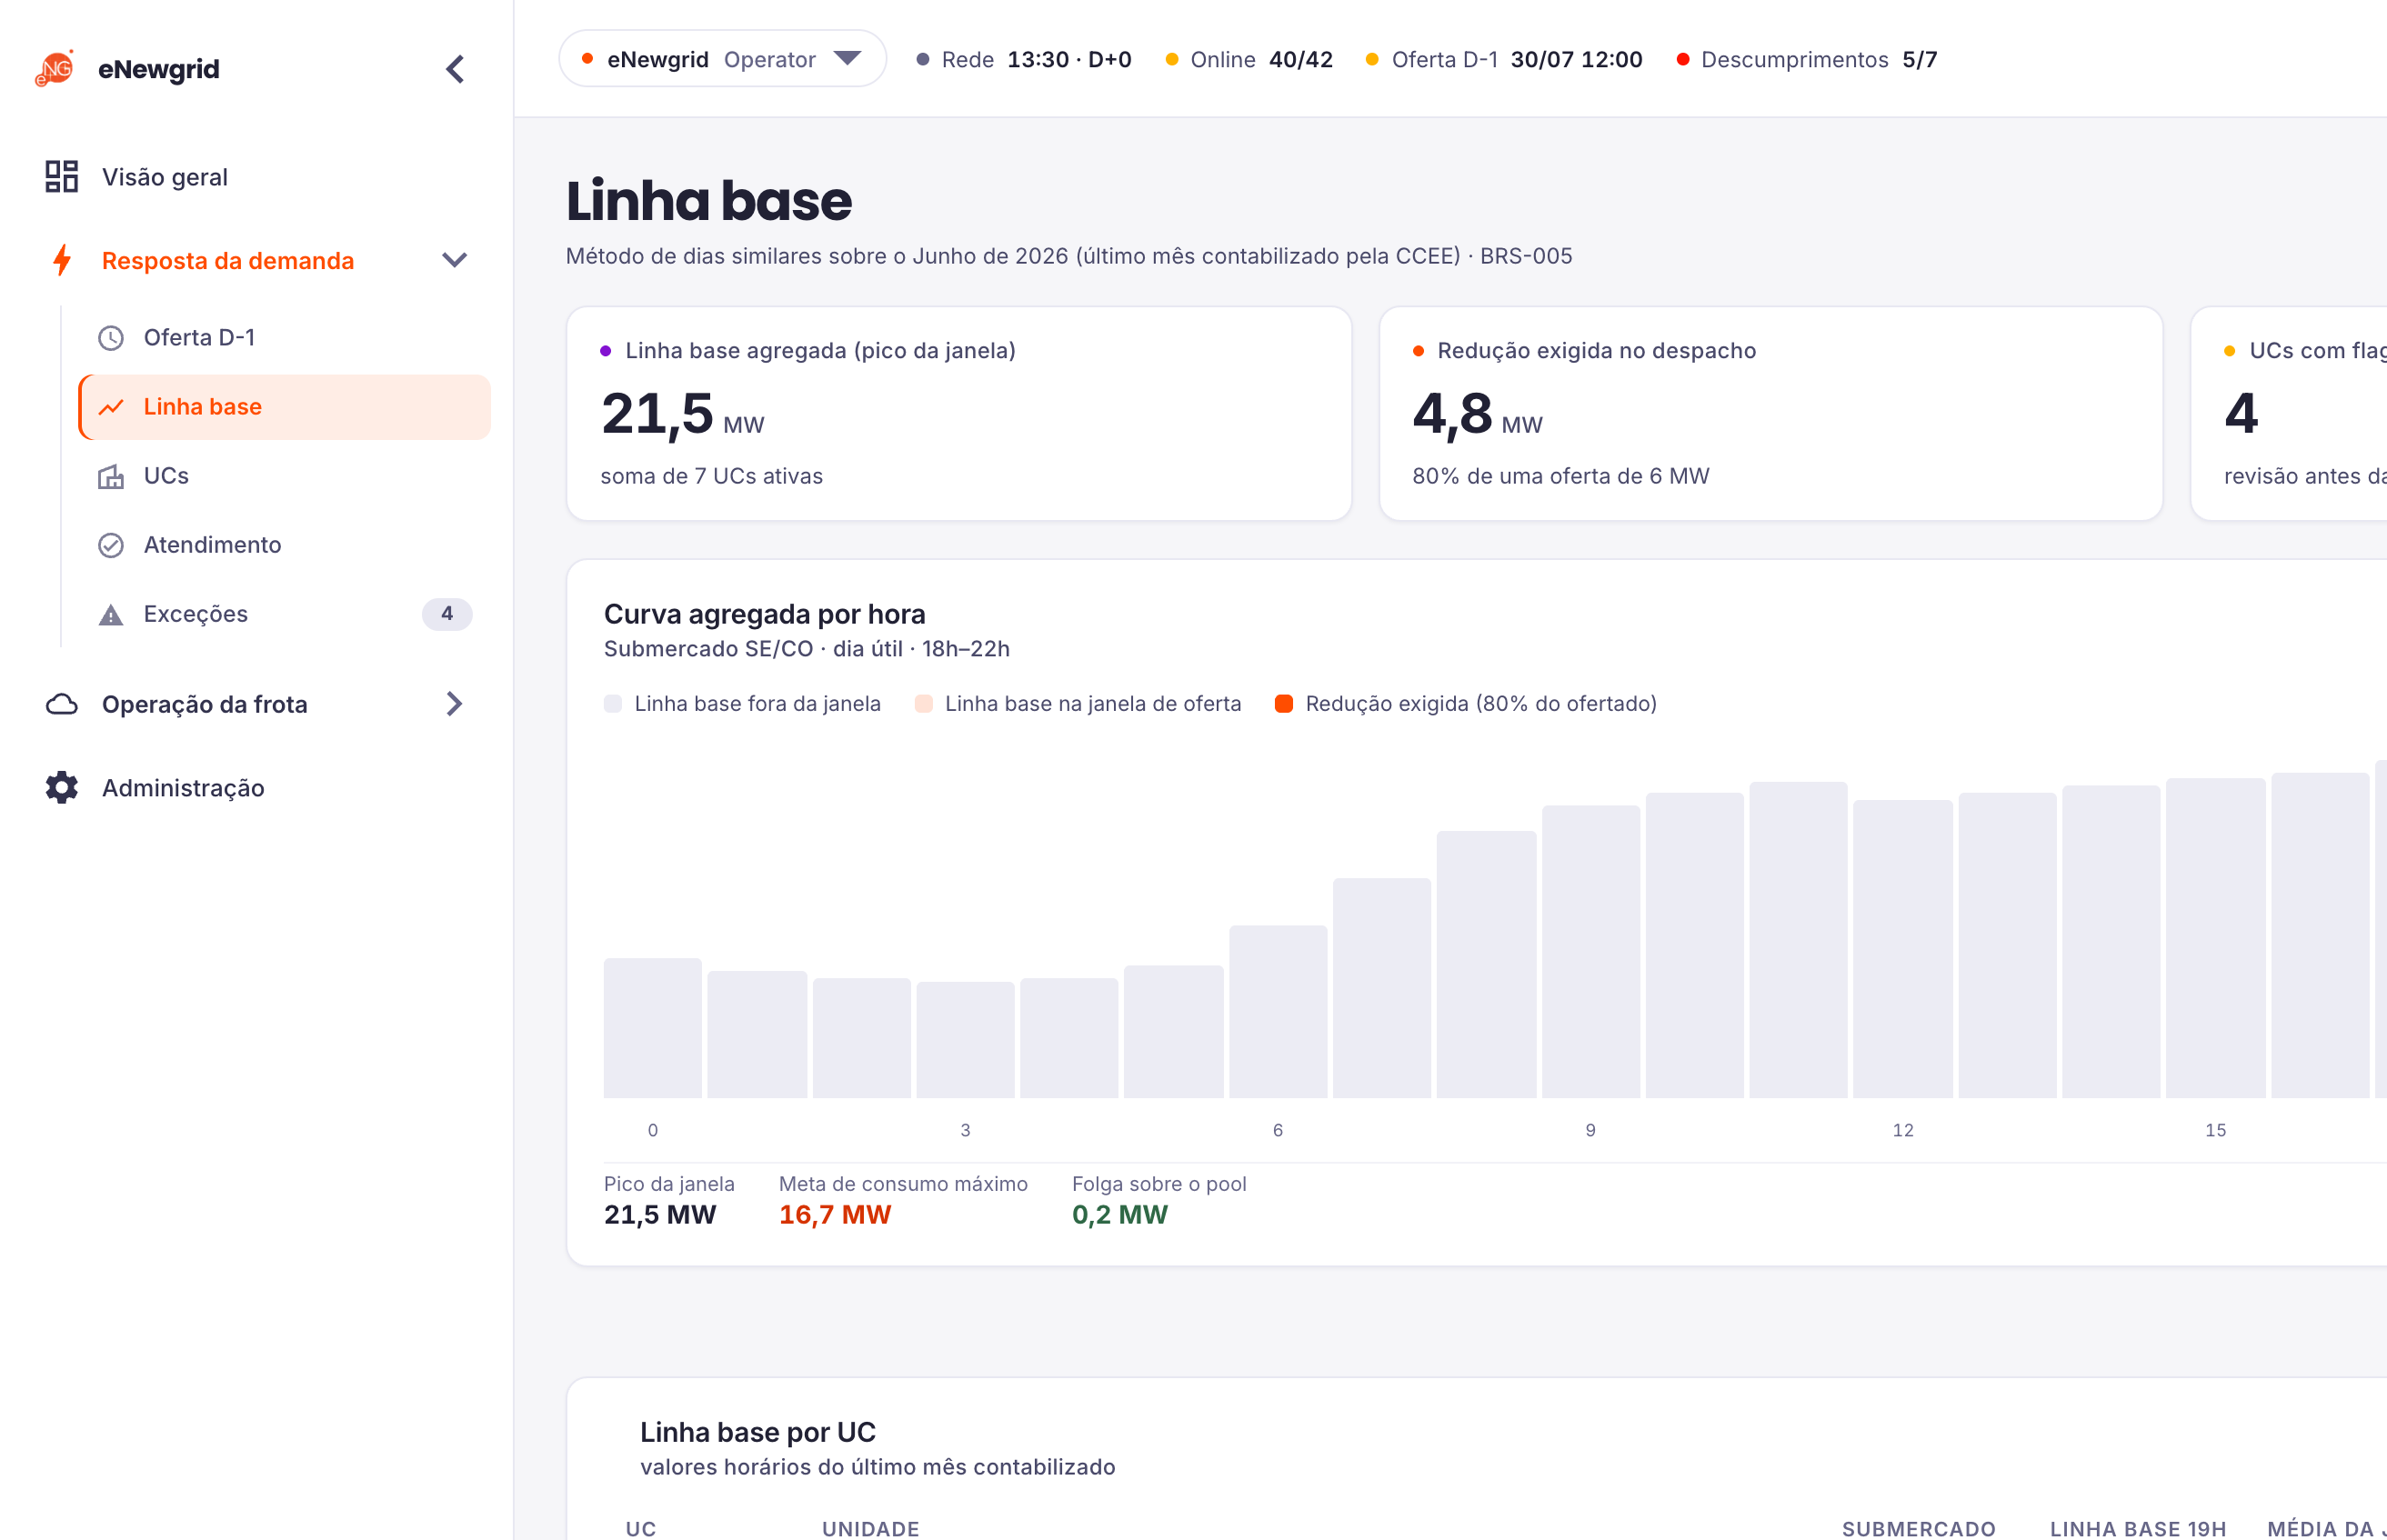The width and height of the screenshot is (2387, 1540).
Task: Toggle legend Redução exigida (80% do ofertado)
Action: 1466,704
